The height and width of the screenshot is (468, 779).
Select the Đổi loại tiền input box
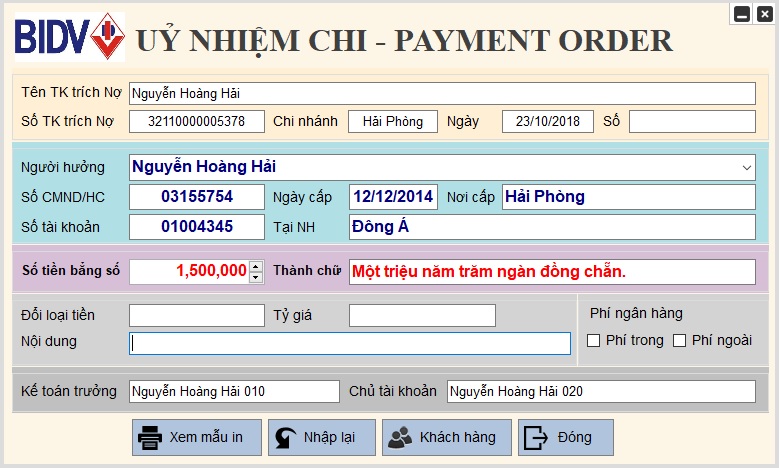click(x=197, y=316)
